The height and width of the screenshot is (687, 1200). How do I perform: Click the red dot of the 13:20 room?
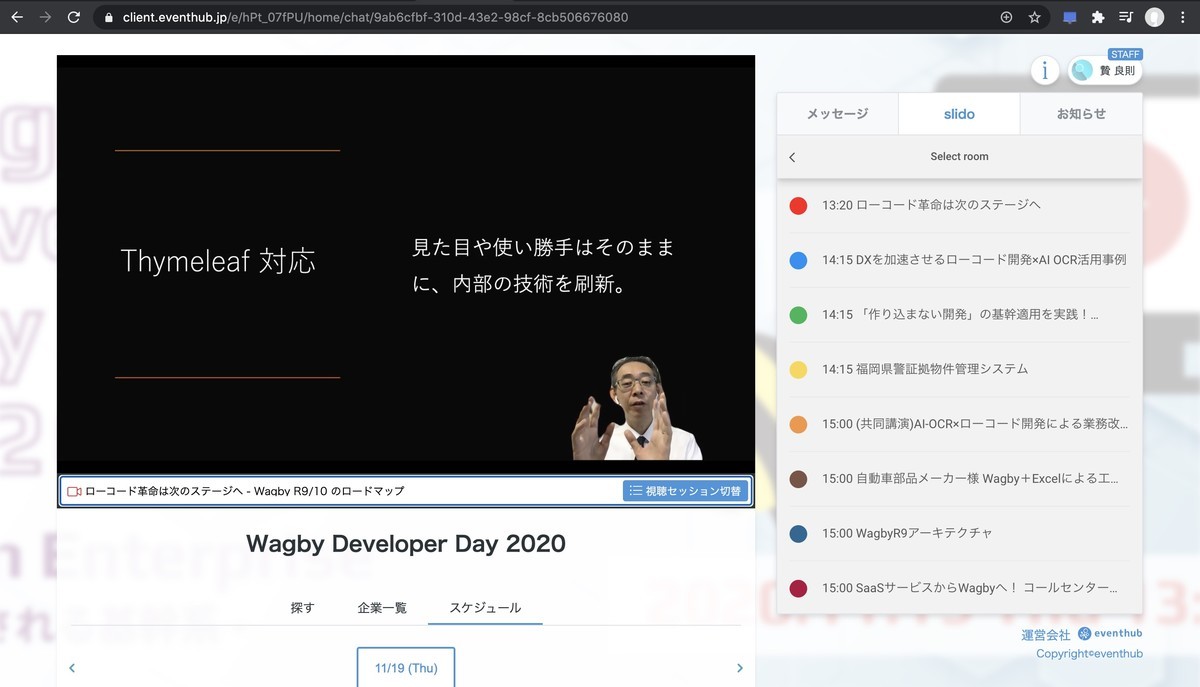(798, 205)
